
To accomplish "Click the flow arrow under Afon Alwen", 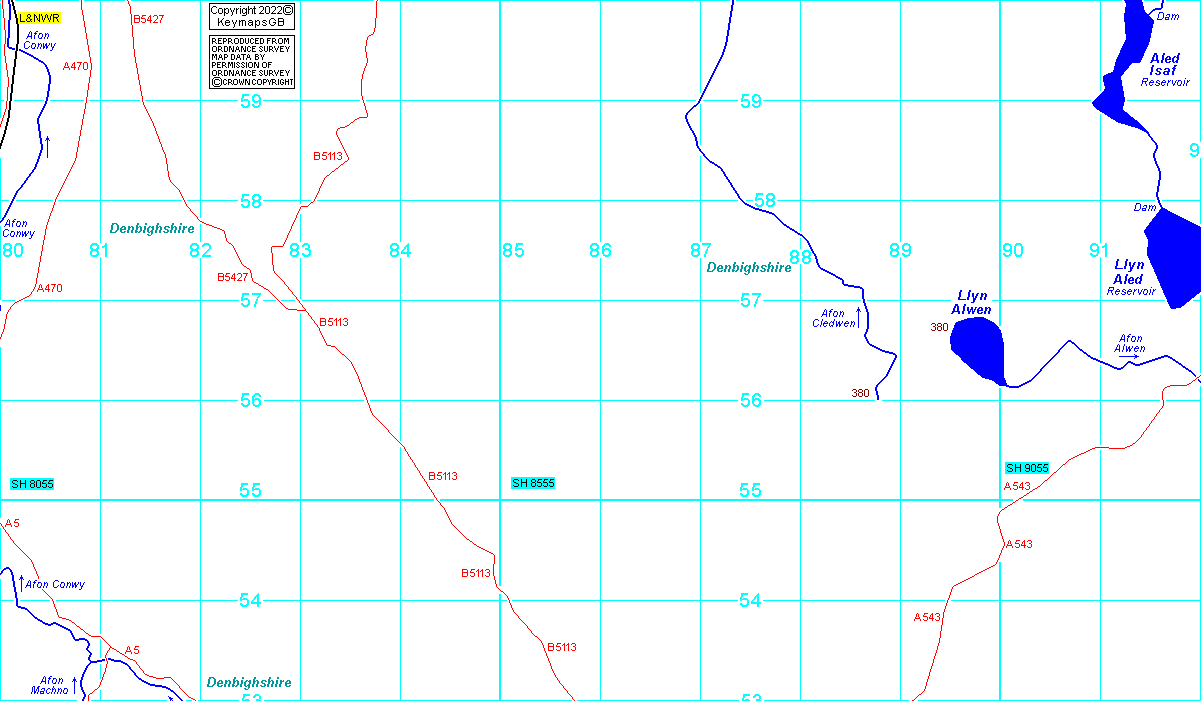I will (x=1129, y=357).
